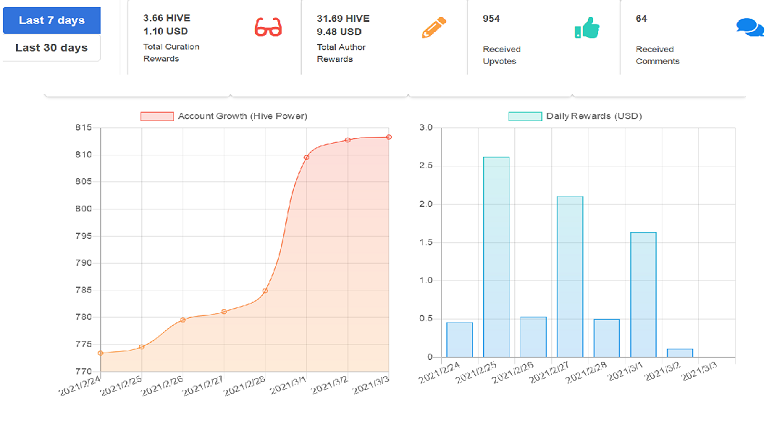
Task: Select the 2021/2/26 bar in Daily Rewards
Action: pyautogui.click(x=533, y=337)
